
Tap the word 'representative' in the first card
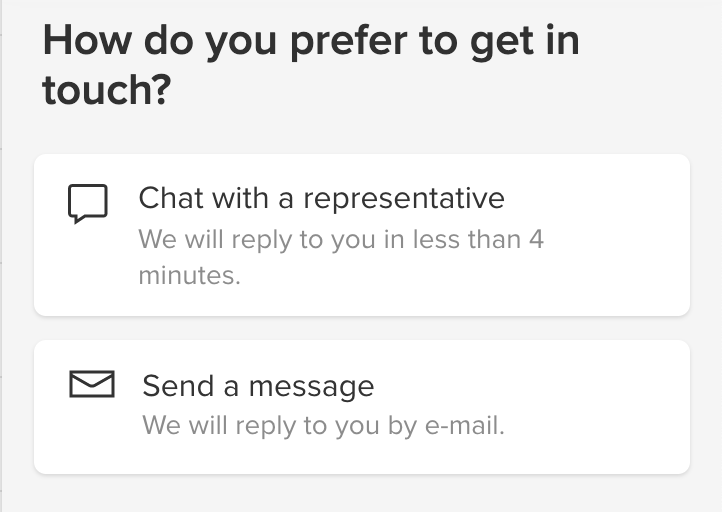point(404,198)
